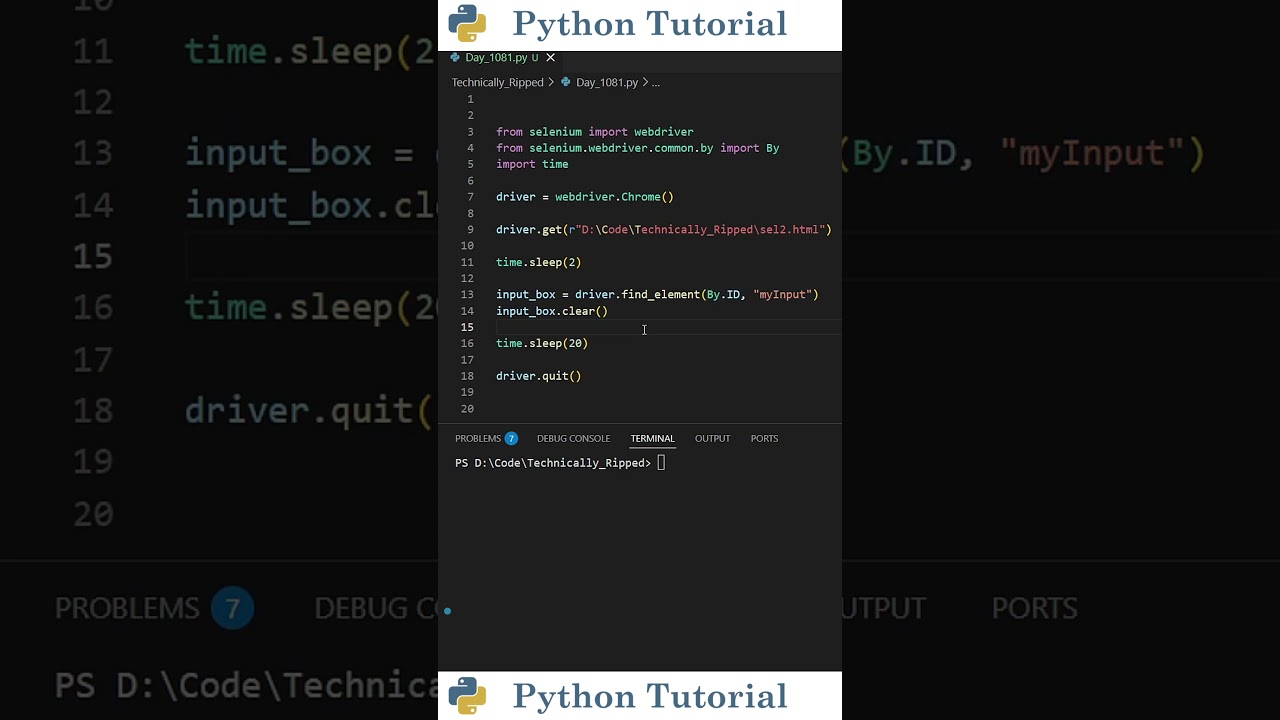Screen dimensions: 1280x720
Task: Click line number 18 in the gutter
Action: [x=467, y=376]
